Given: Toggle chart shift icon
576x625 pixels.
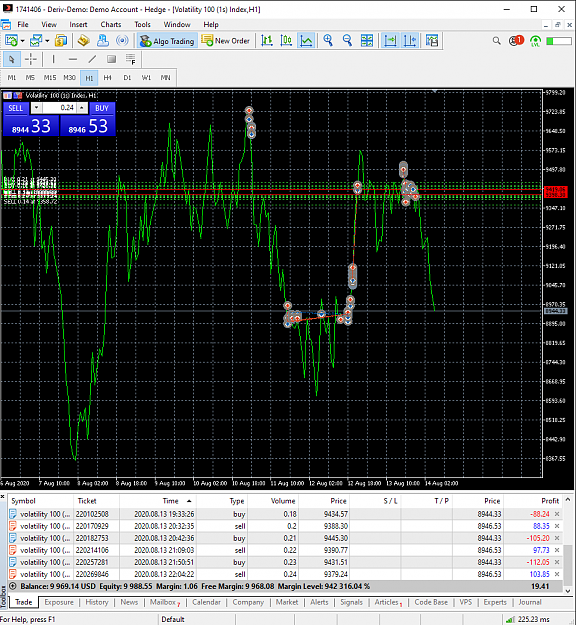Looking at the screenshot, I should (x=409, y=41).
